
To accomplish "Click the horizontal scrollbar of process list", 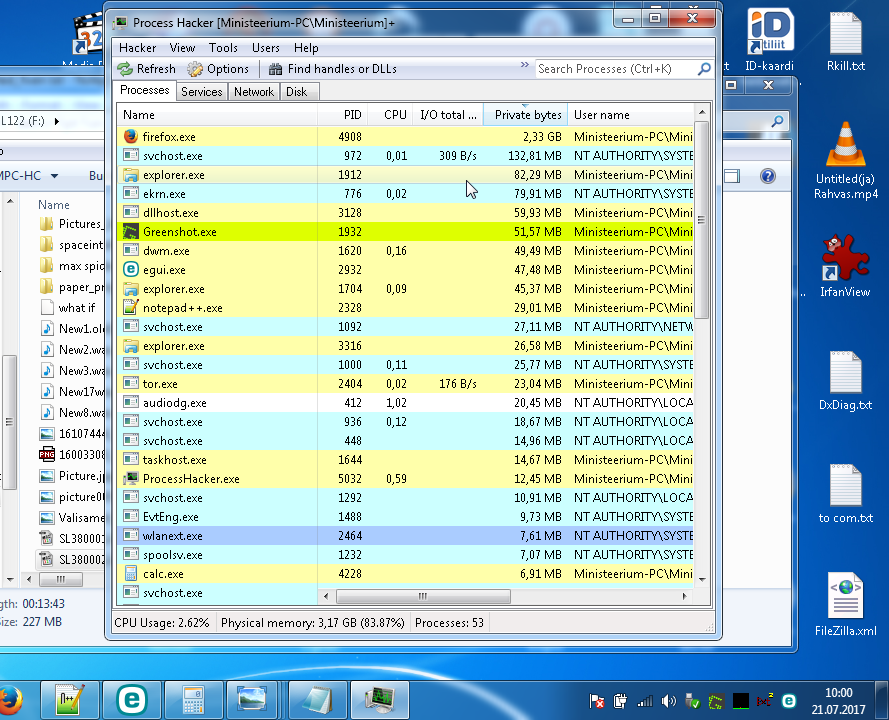I will point(422,597).
